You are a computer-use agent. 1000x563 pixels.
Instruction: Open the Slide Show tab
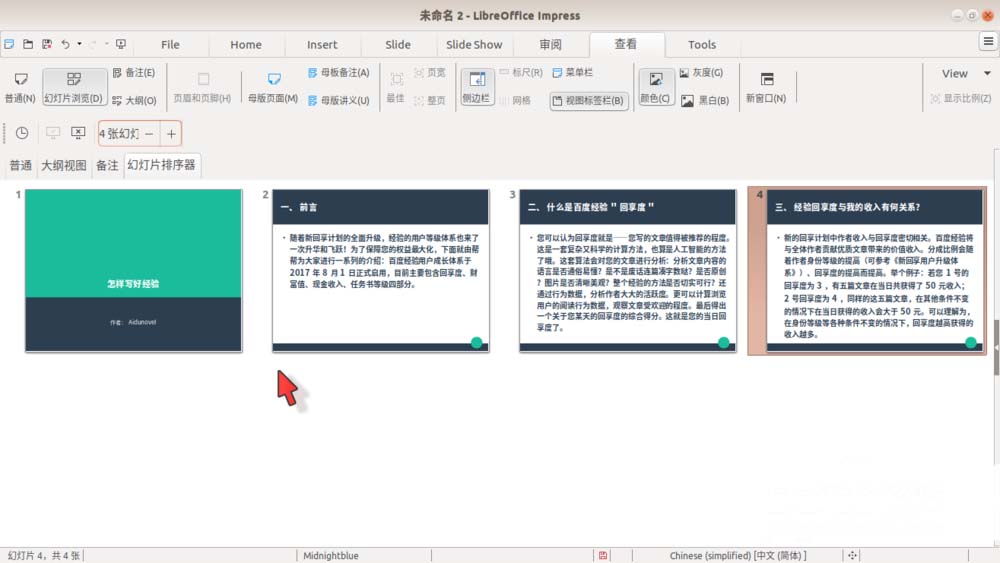click(474, 44)
